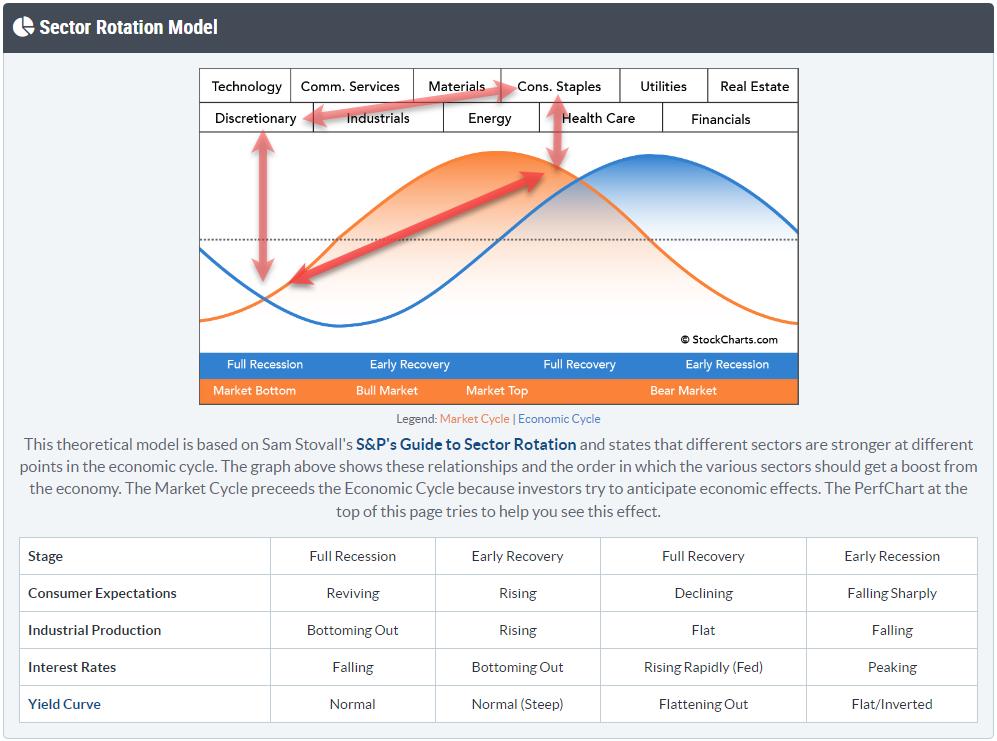Screen dimensions: 997x741
Task: Click the pie chart icon in header
Action: (23, 27)
